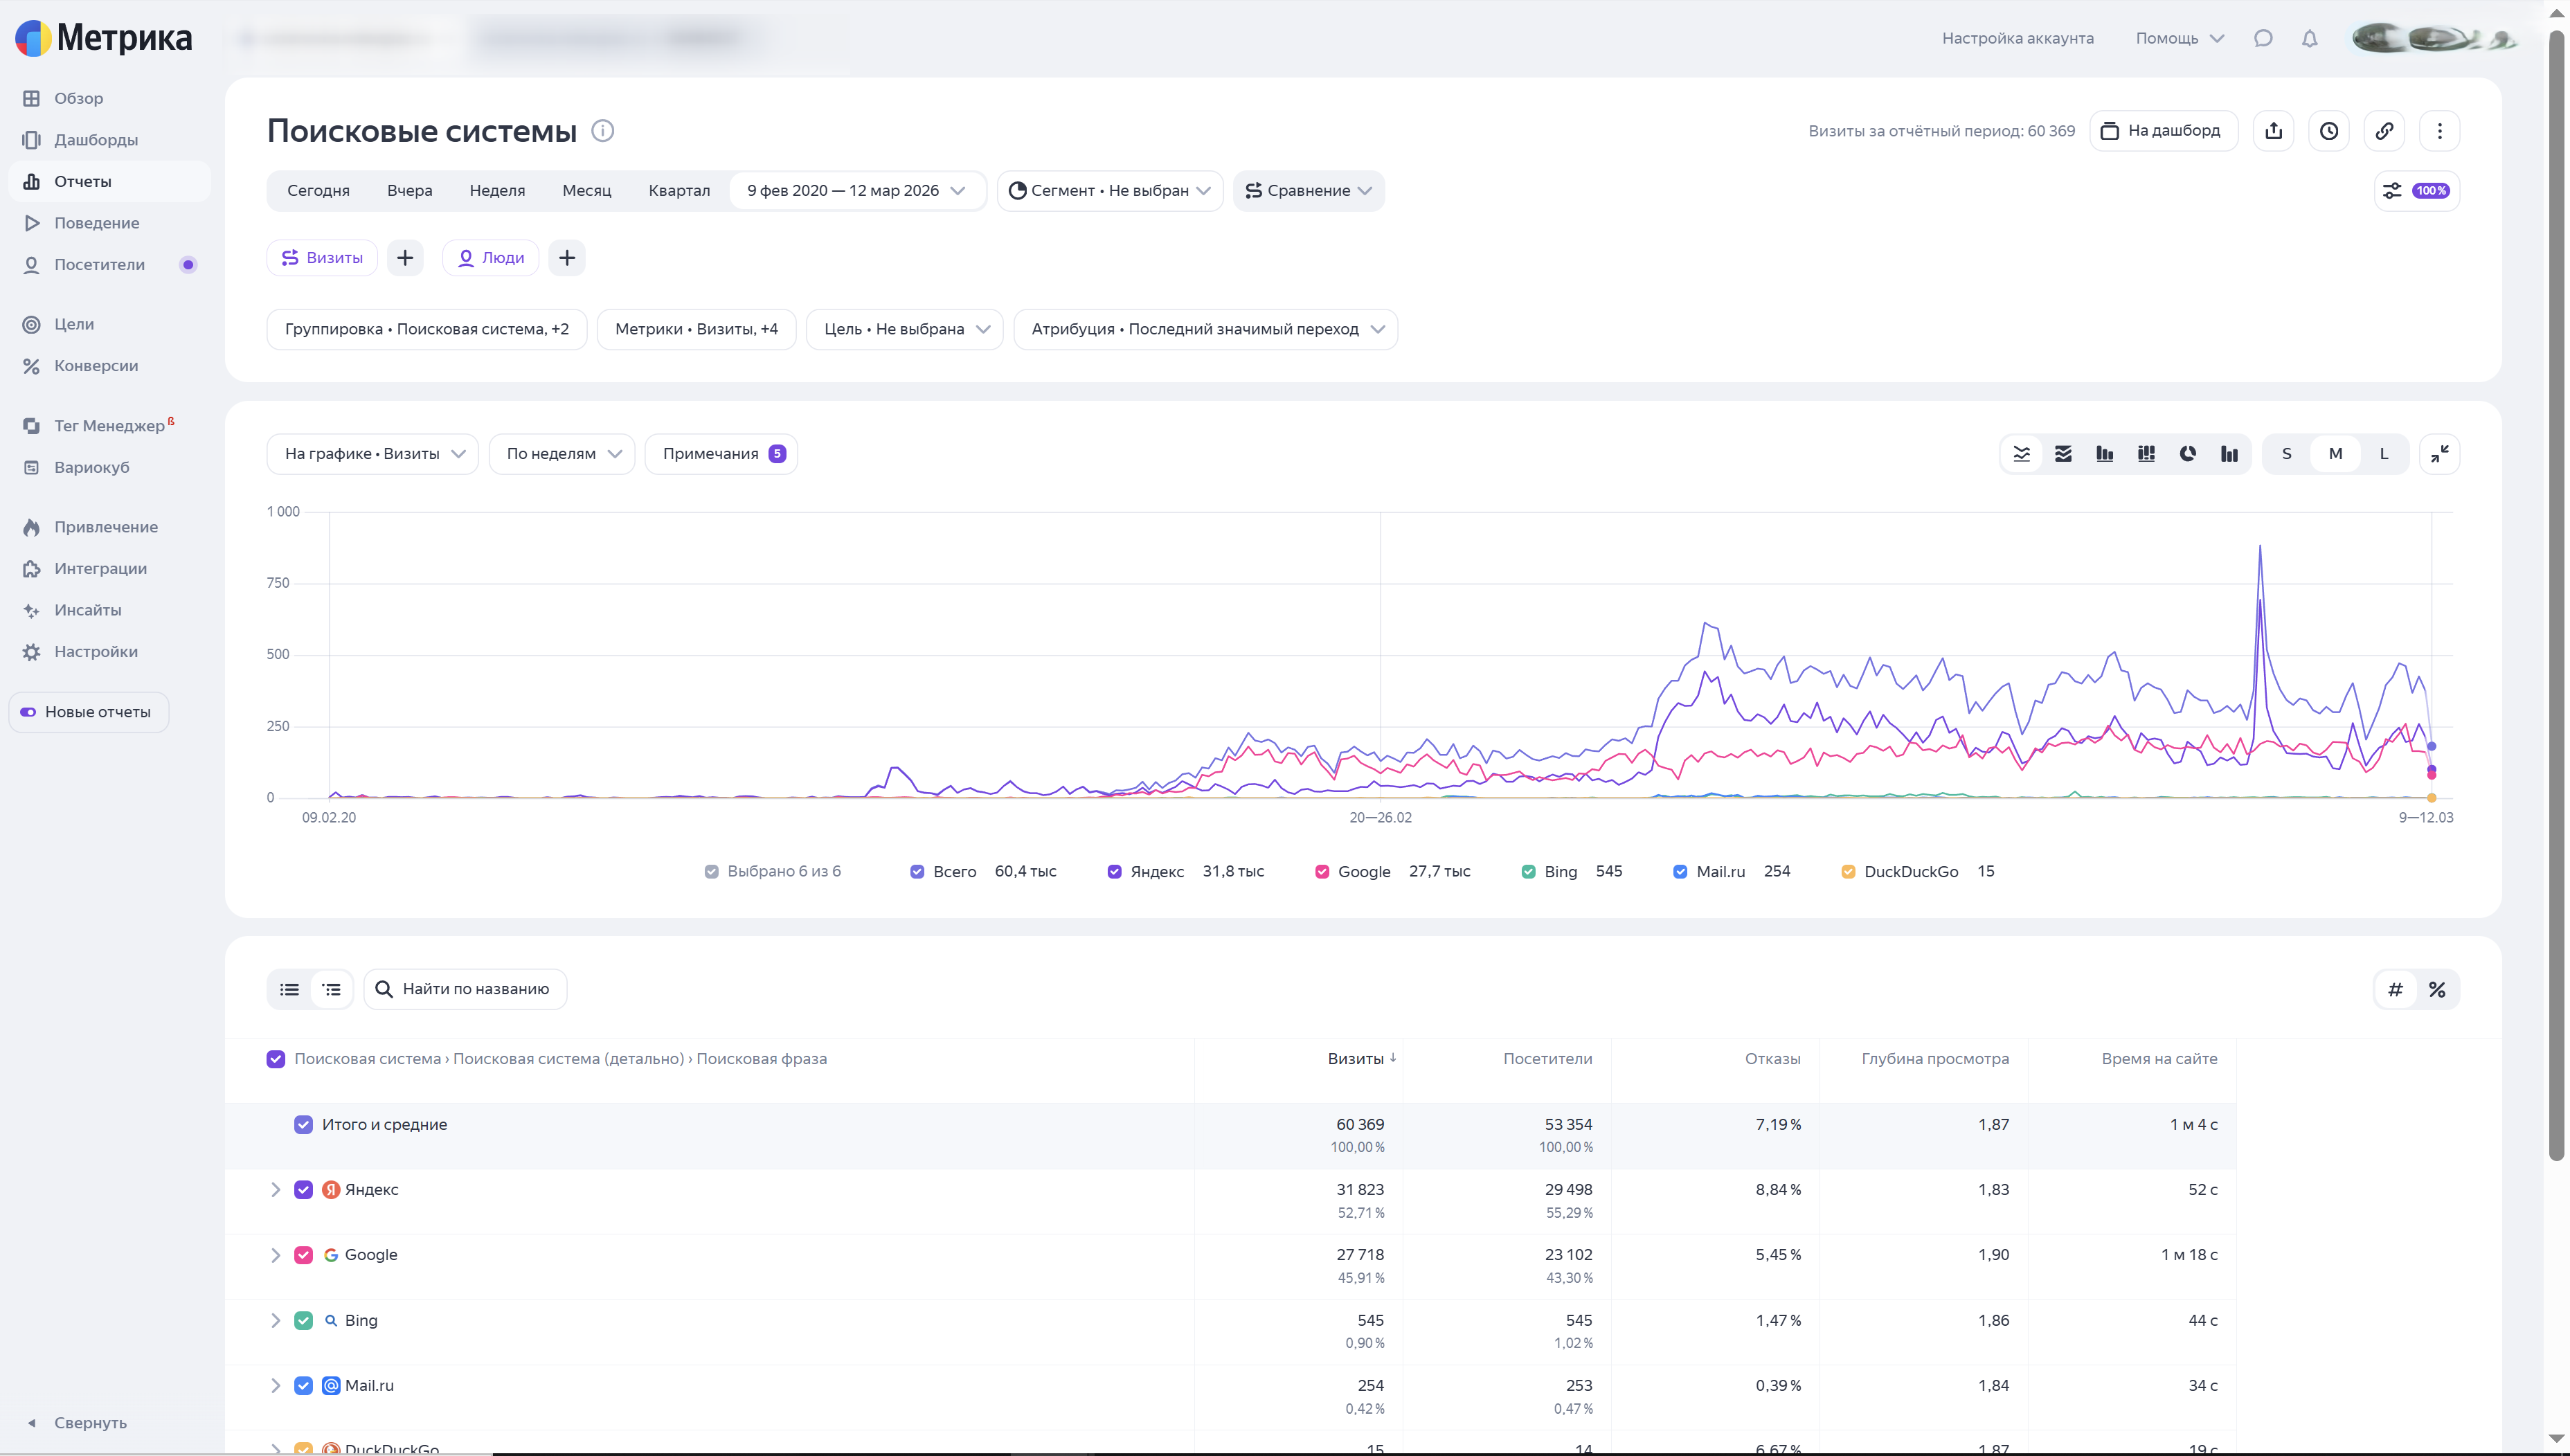The width and height of the screenshot is (2570, 1456).
Task: Select the Вчера period tab
Action: (410, 191)
